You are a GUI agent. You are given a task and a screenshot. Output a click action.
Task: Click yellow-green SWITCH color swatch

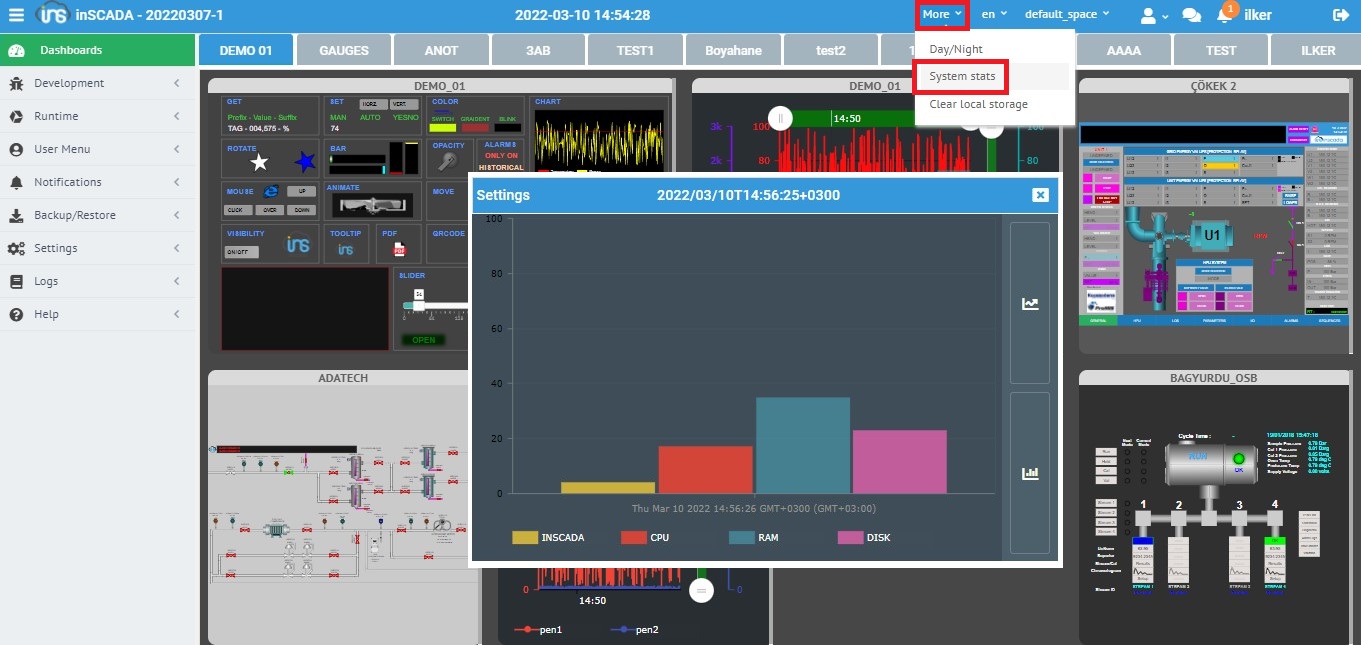pos(443,129)
